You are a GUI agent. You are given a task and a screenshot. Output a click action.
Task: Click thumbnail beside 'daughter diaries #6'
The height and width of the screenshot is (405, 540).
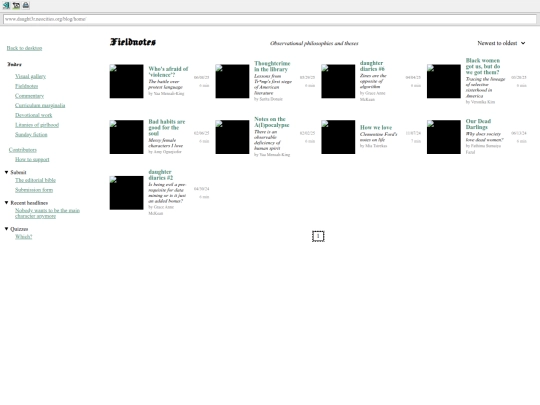coord(338,81)
